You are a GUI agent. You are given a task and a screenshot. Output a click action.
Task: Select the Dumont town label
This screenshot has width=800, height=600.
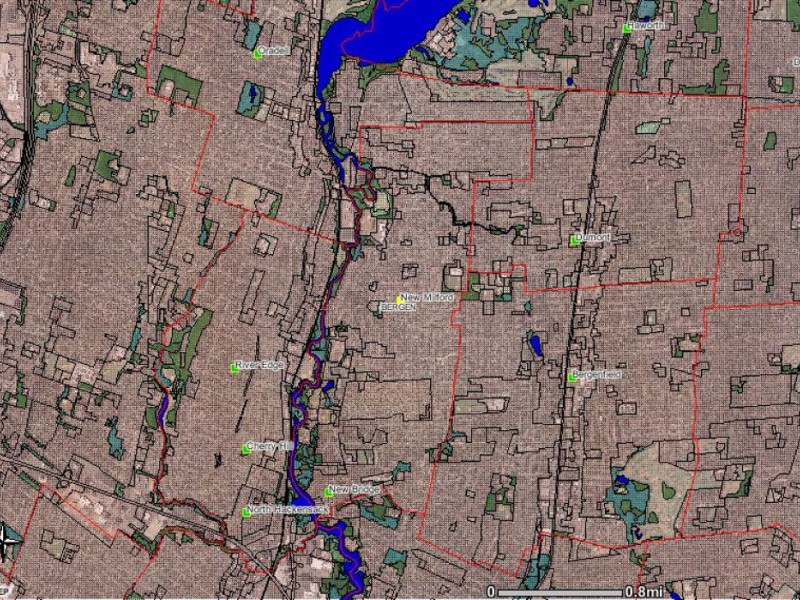(592, 236)
